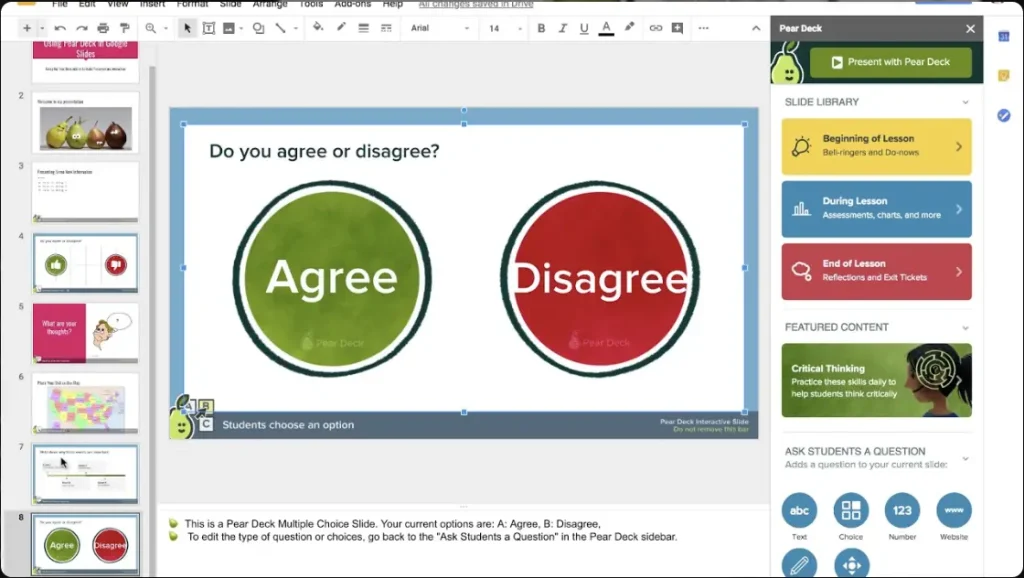
Task: Toggle italic formatting in the toolbar
Action: tap(563, 27)
